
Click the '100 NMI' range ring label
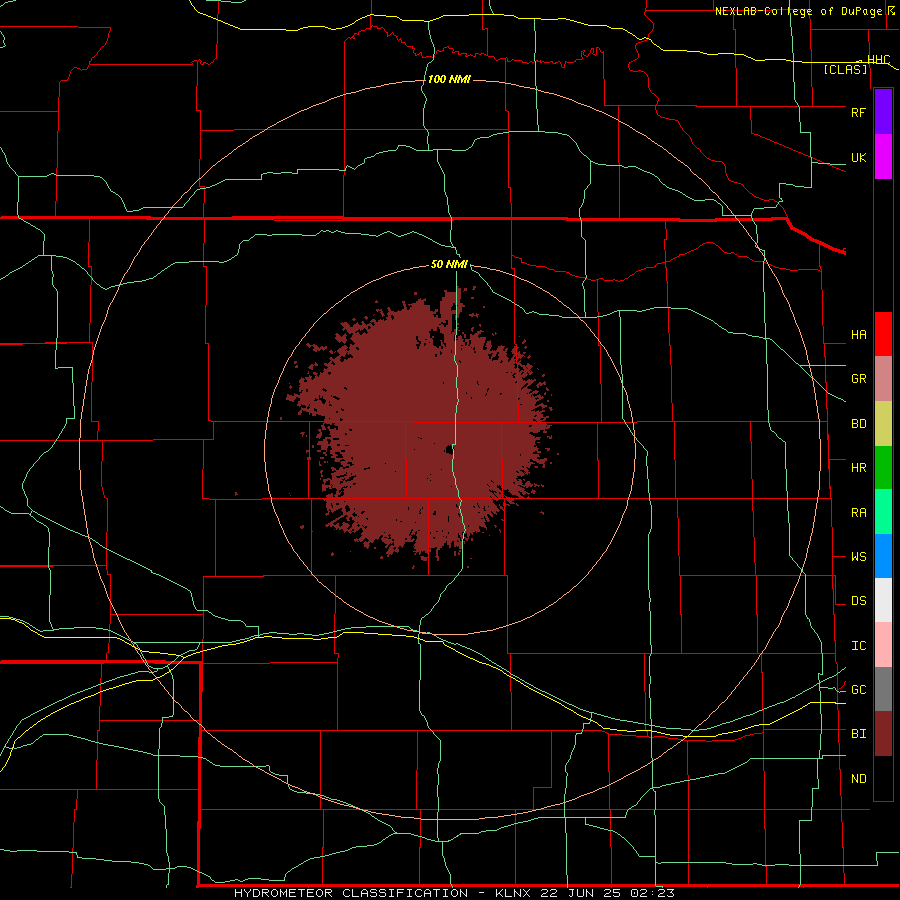pyautogui.click(x=449, y=79)
